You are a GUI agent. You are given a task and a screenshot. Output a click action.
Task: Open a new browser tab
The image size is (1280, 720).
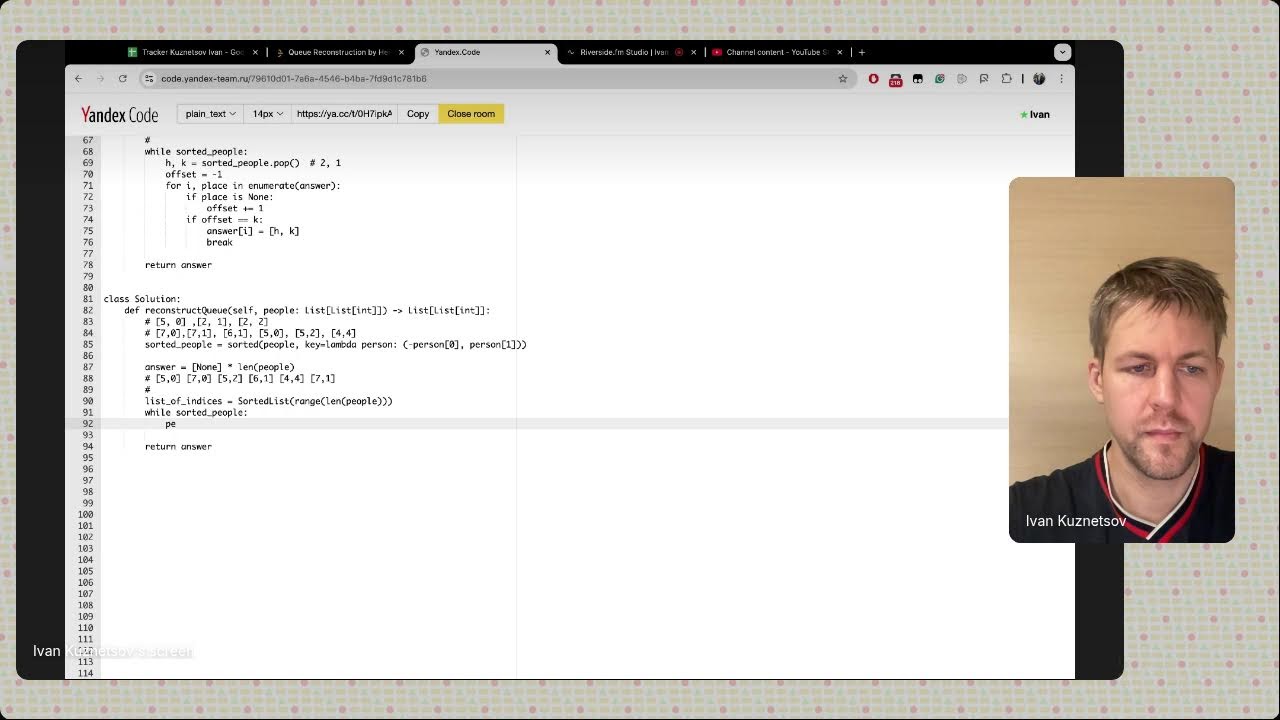tap(861, 52)
